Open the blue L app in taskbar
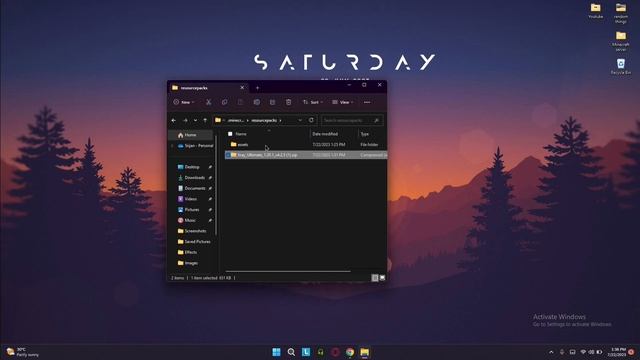The width and height of the screenshot is (640, 360). coord(306,352)
